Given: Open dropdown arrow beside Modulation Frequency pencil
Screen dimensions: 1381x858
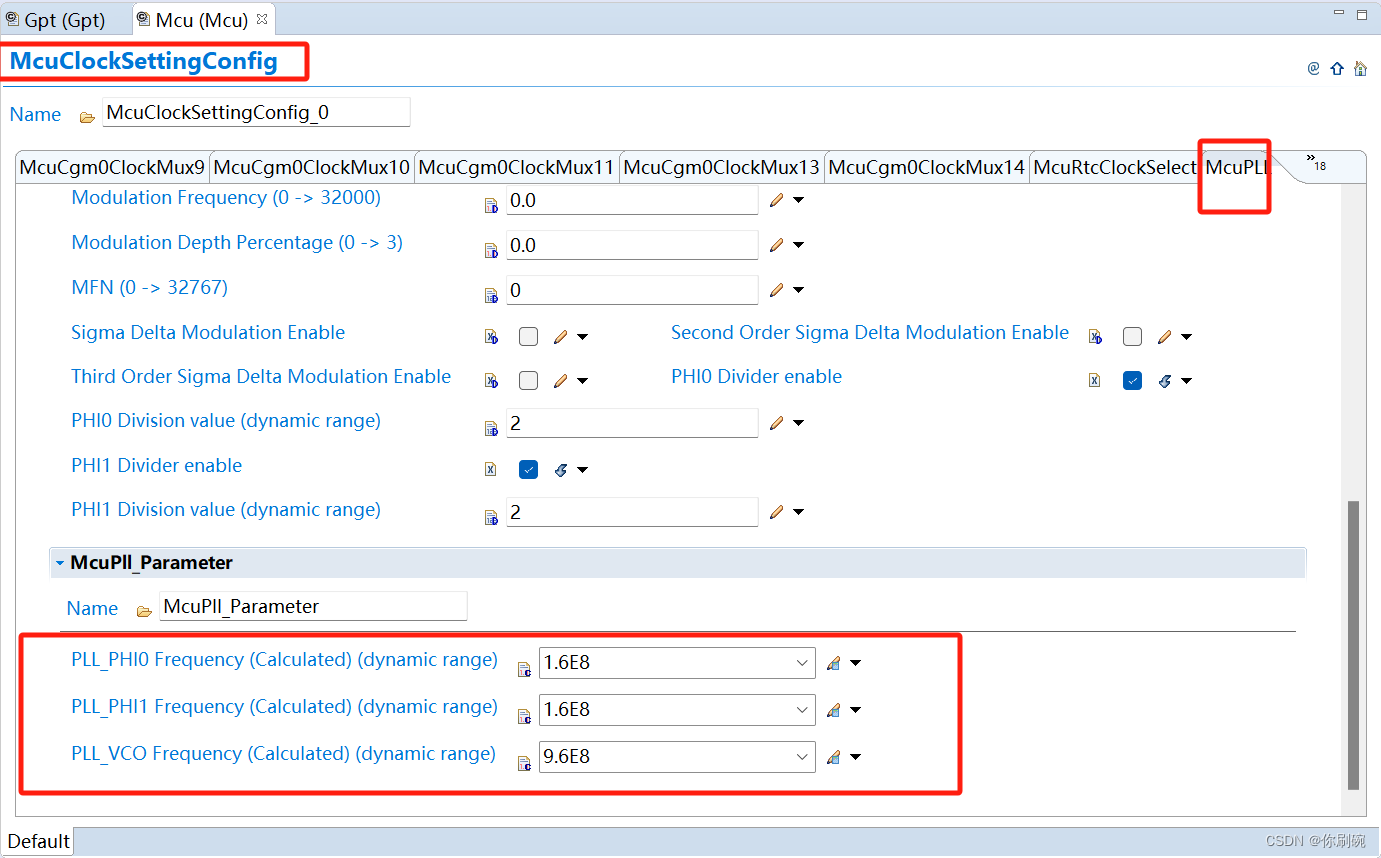Looking at the screenshot, I should 798,201.
